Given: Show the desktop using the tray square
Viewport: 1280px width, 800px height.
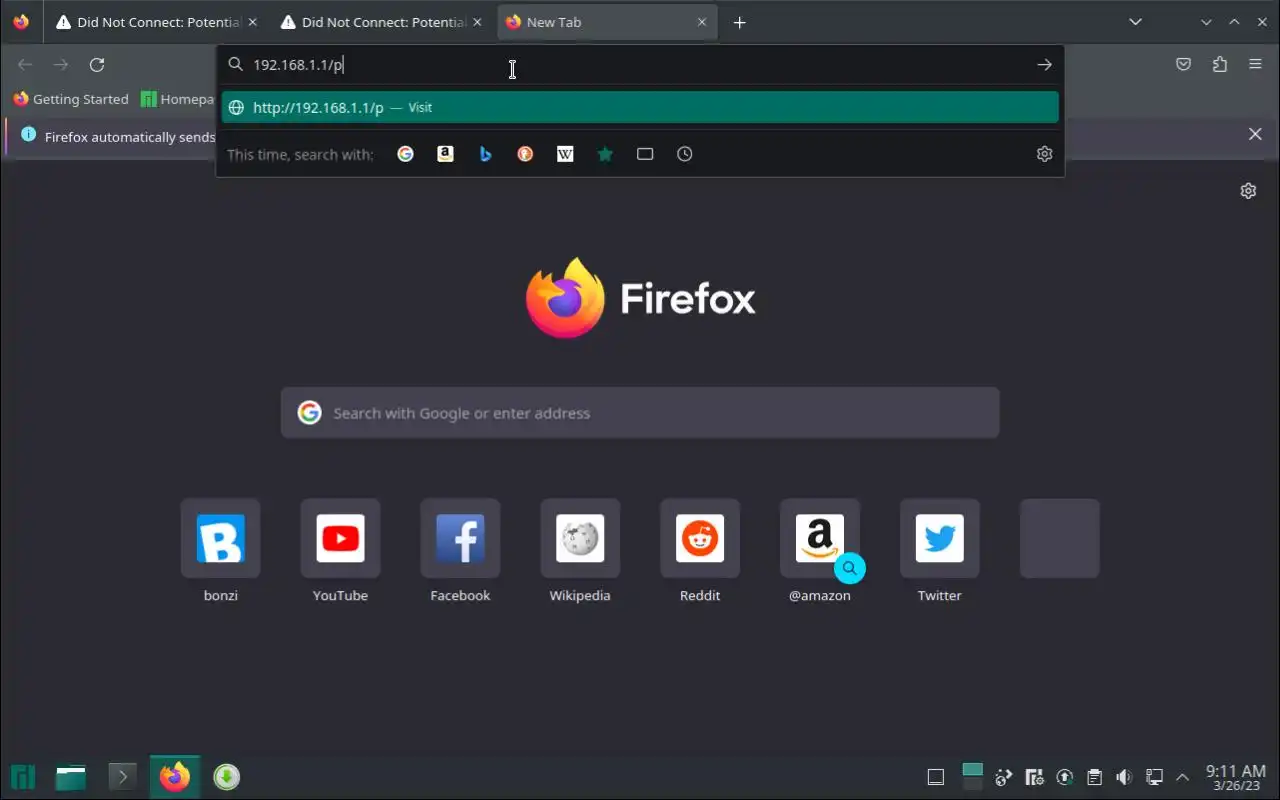Looking at the screenshot, I should point(936,777).
